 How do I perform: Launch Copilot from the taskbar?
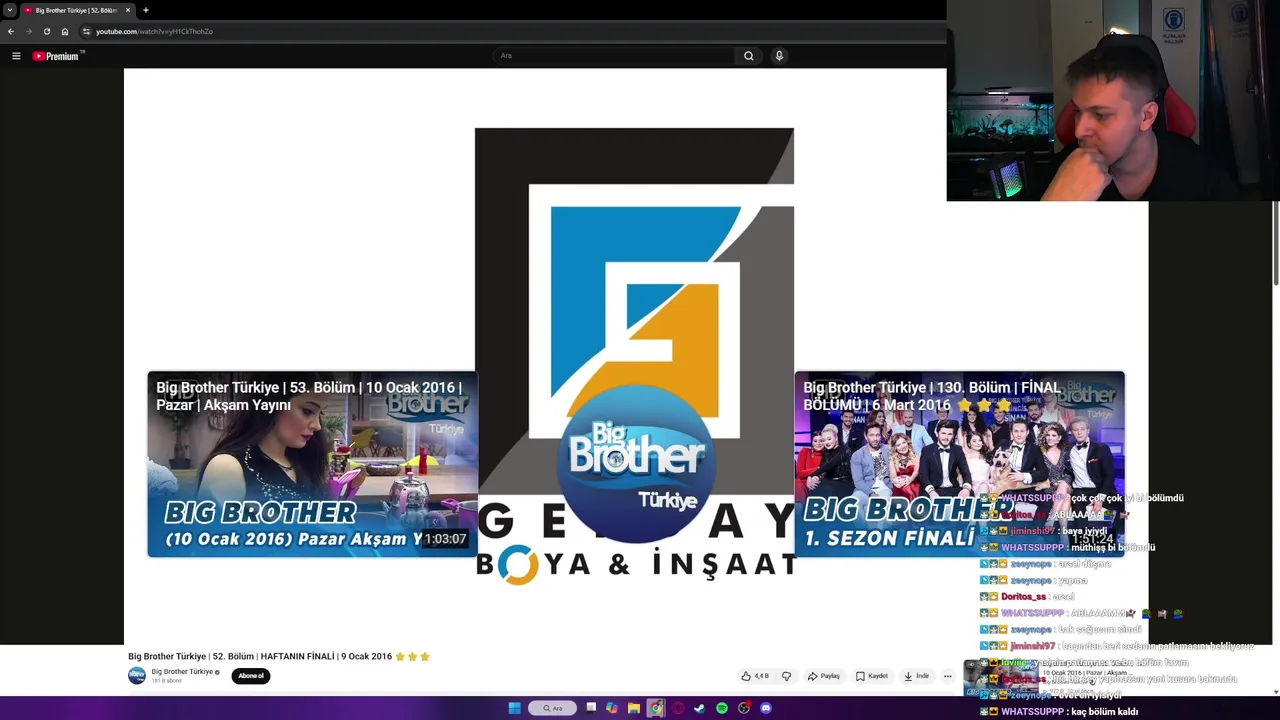click(612, 708)
